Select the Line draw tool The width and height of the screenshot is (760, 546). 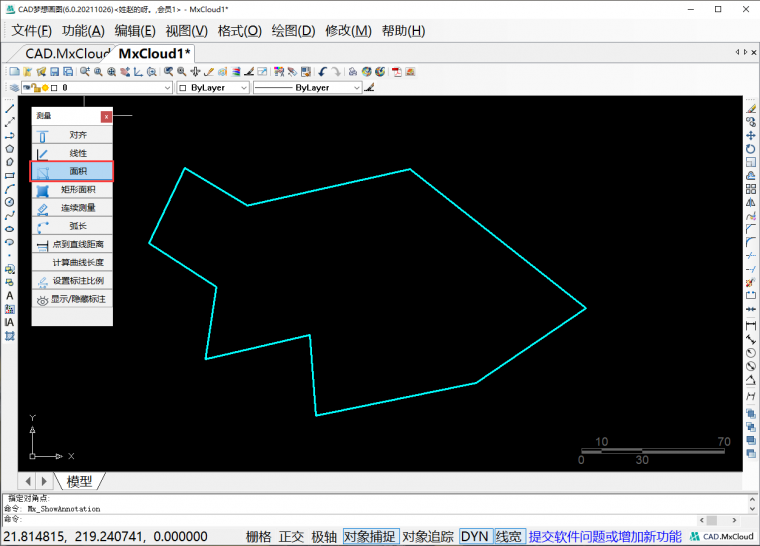(9, 109)
